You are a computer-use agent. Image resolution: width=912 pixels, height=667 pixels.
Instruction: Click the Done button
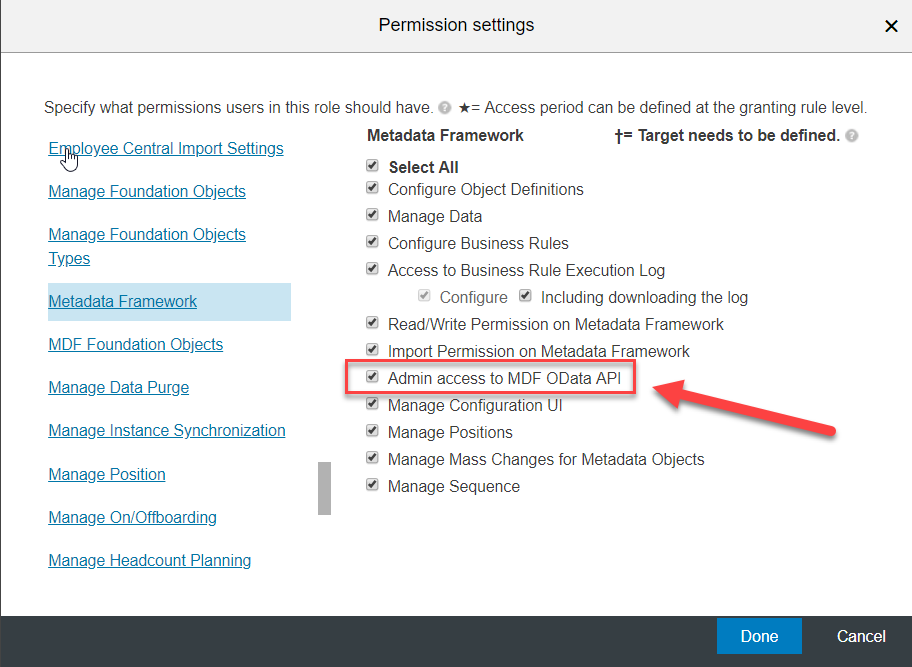point(759,636)
